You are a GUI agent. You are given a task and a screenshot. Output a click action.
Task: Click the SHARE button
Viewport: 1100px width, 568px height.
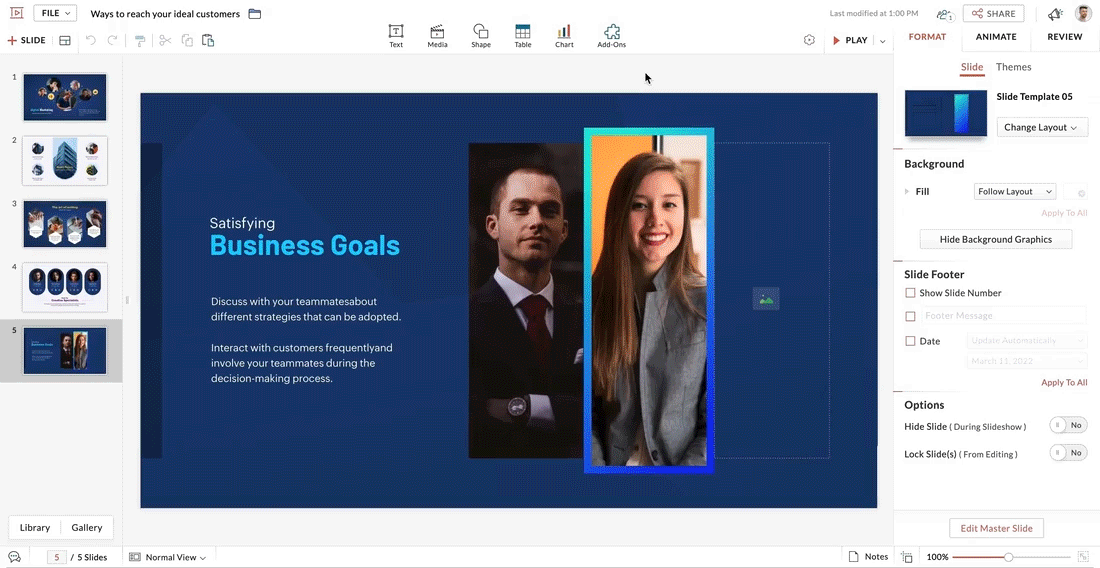993,14
